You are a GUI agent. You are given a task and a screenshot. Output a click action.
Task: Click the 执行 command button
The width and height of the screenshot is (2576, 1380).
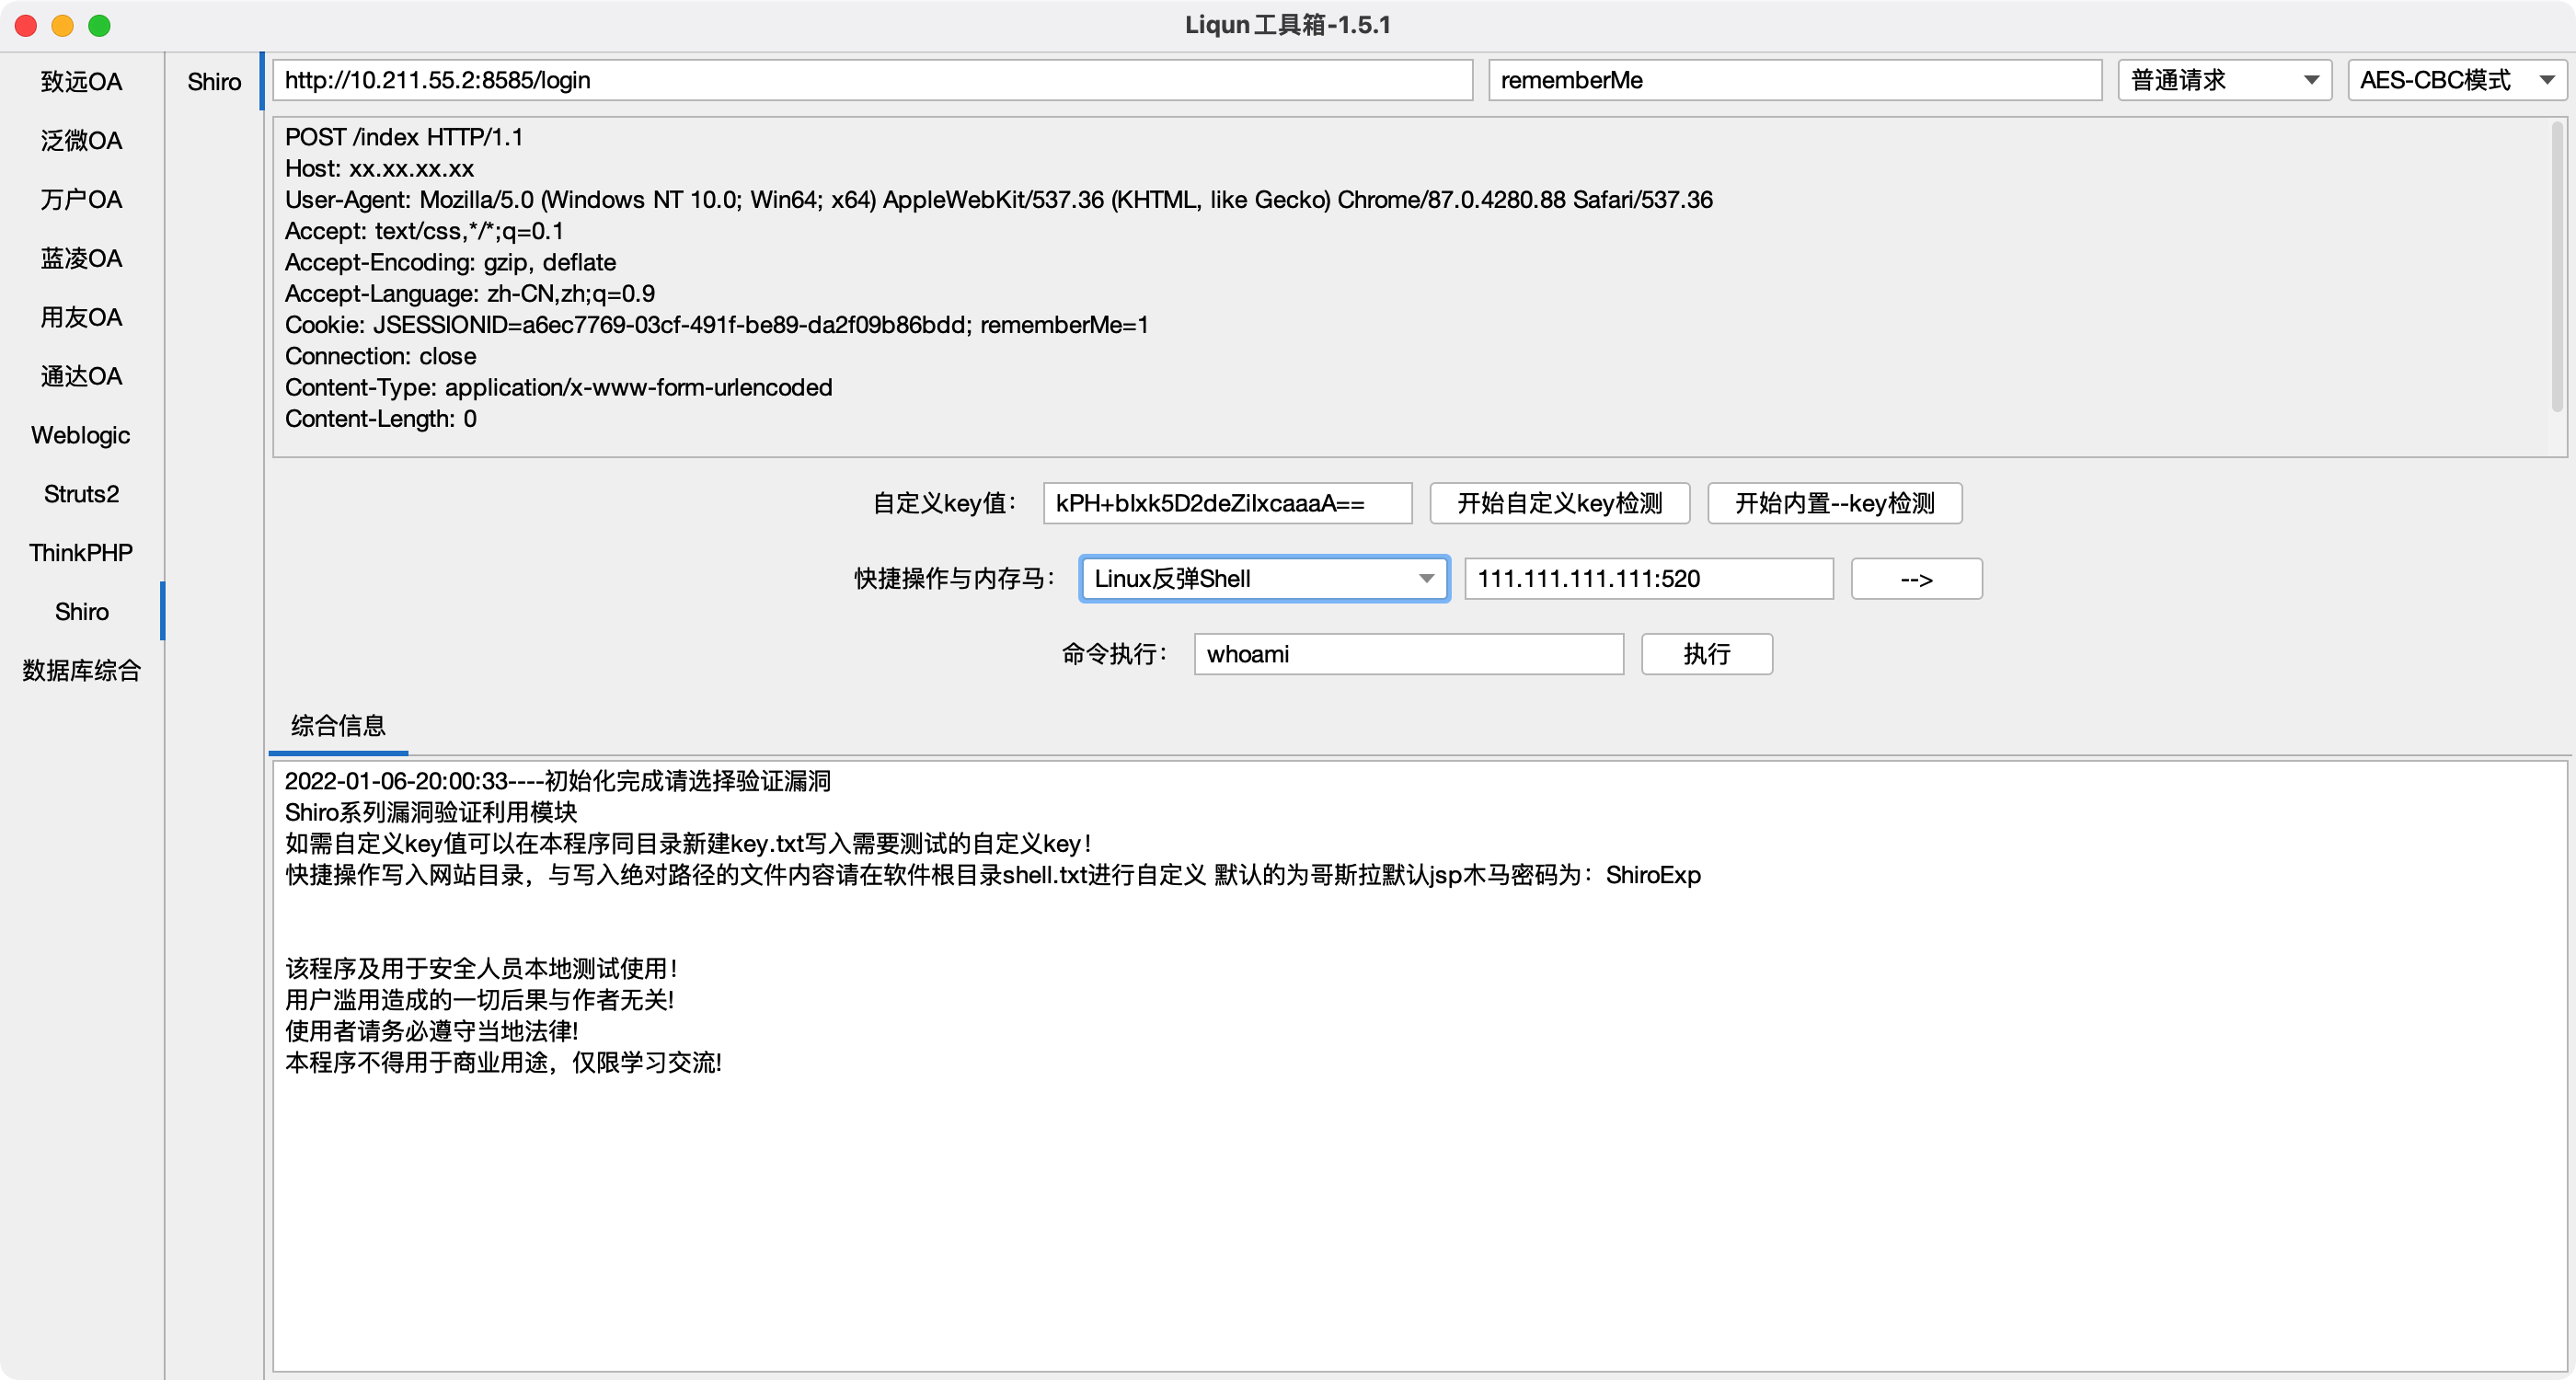pos(1706,654)
